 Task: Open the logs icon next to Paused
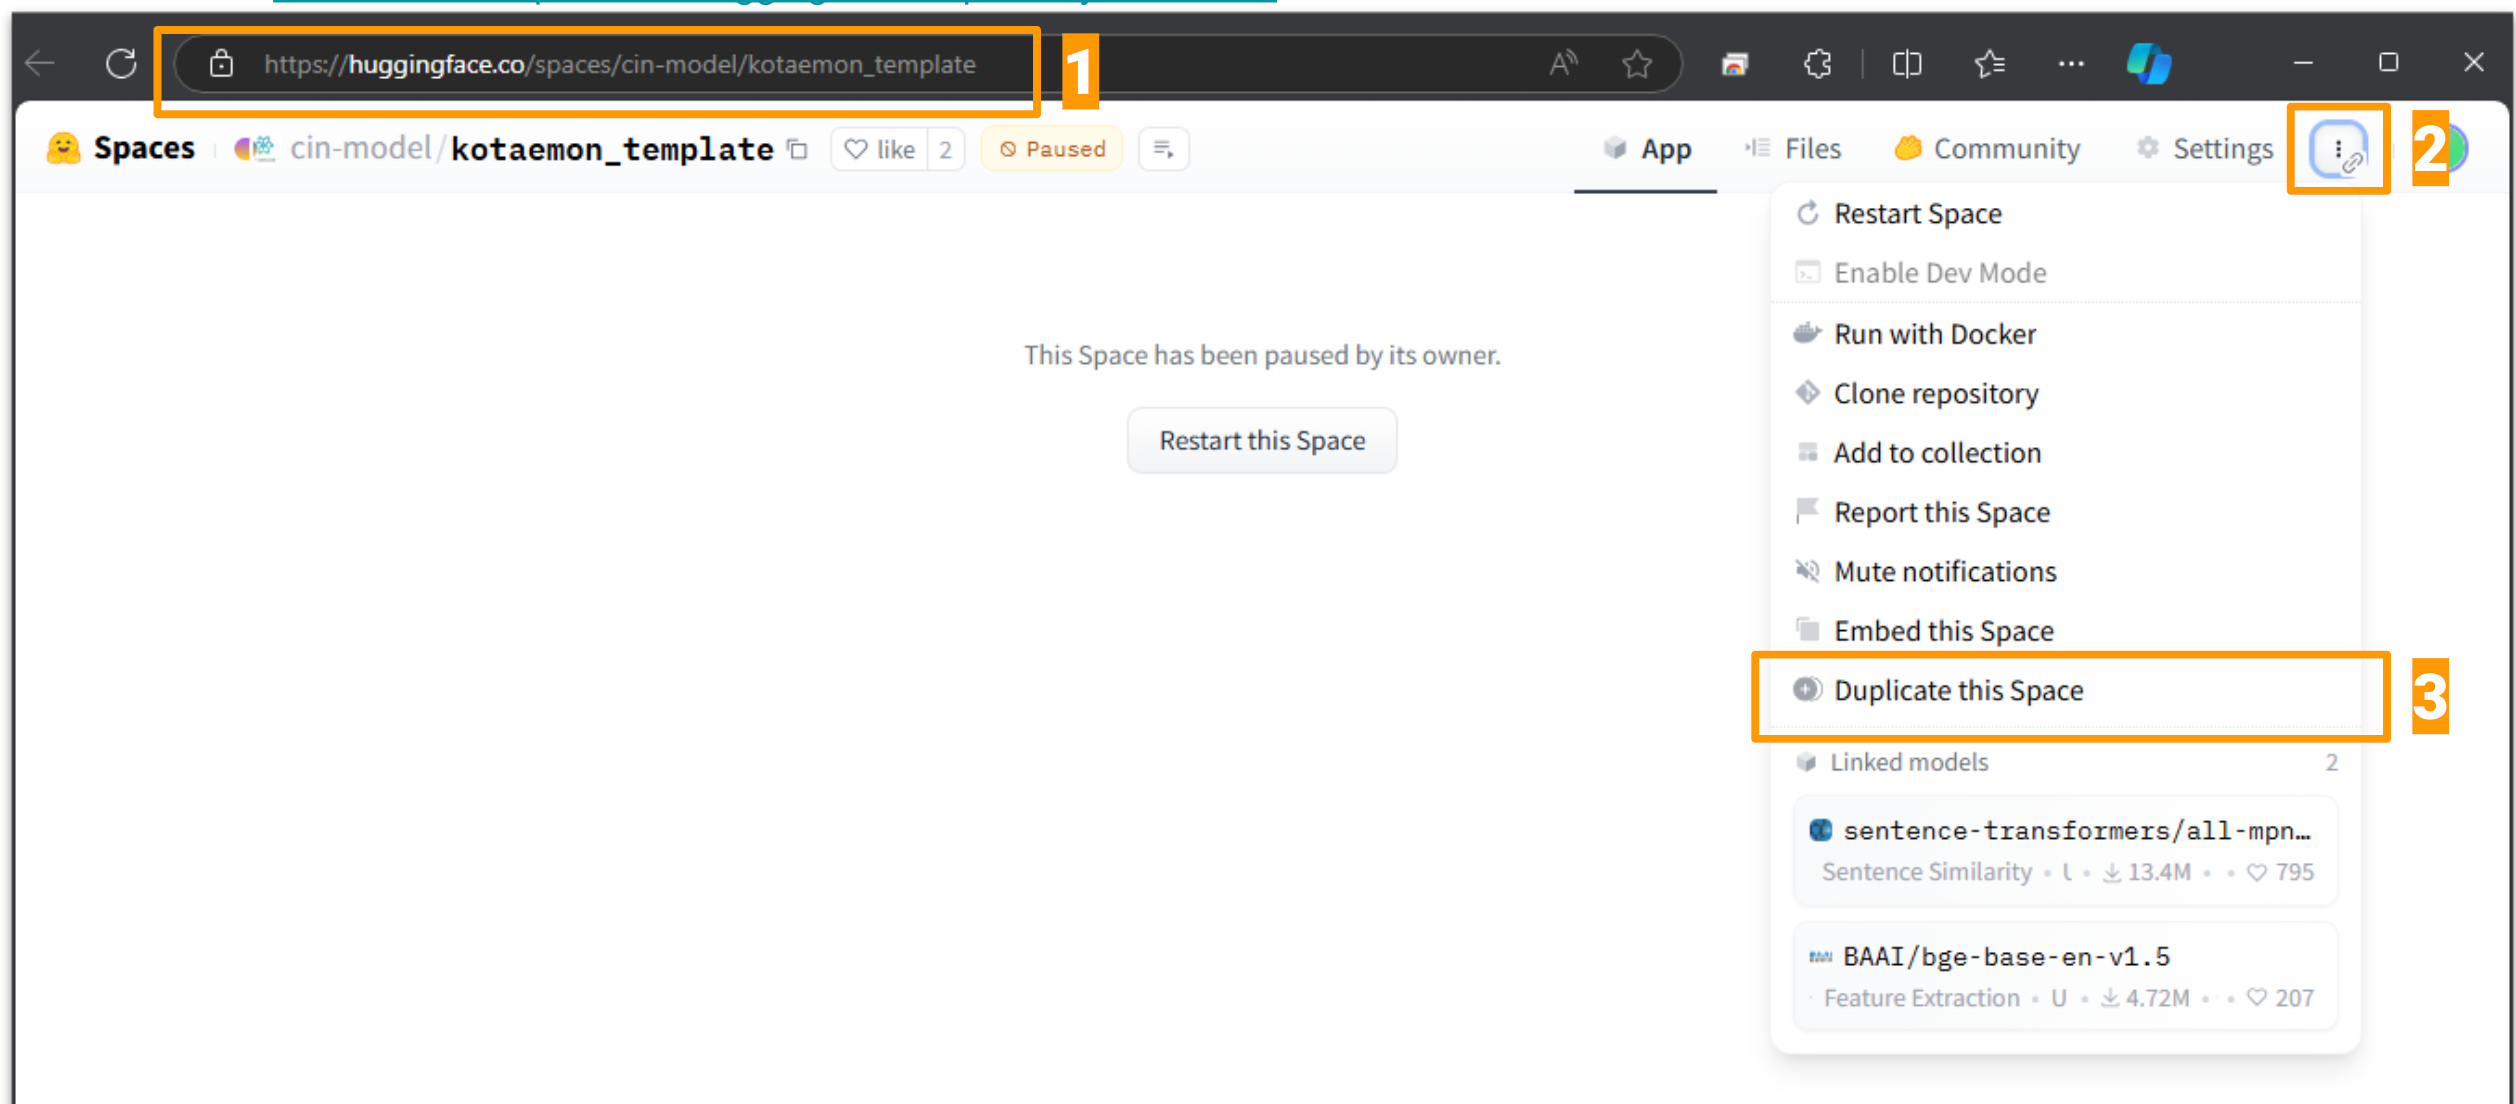[1163, 149]
